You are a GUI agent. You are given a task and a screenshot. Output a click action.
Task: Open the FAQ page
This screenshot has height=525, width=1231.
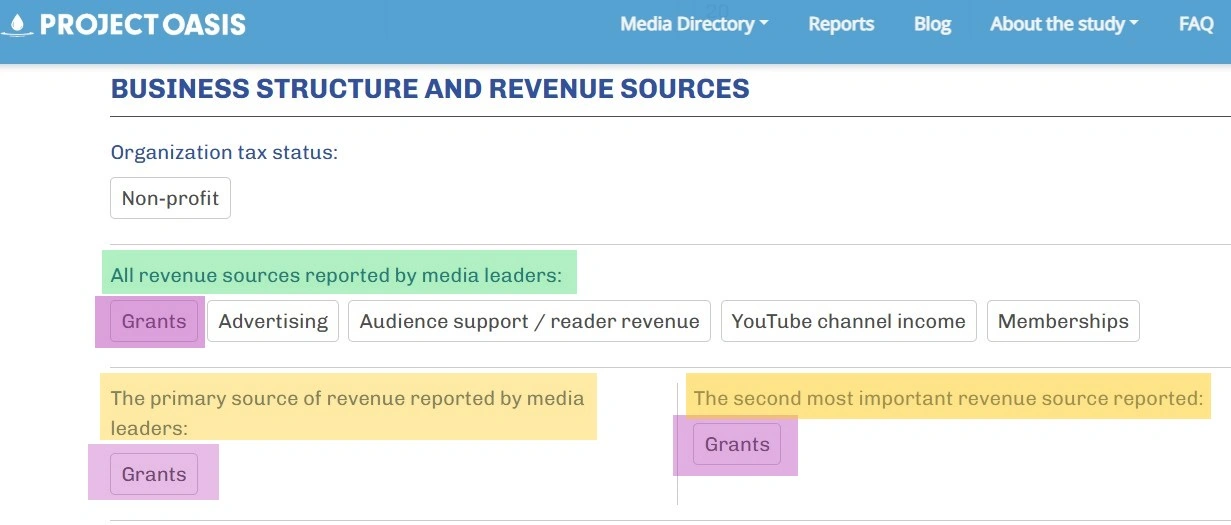pyautogui.click(x=1196, y=24)
